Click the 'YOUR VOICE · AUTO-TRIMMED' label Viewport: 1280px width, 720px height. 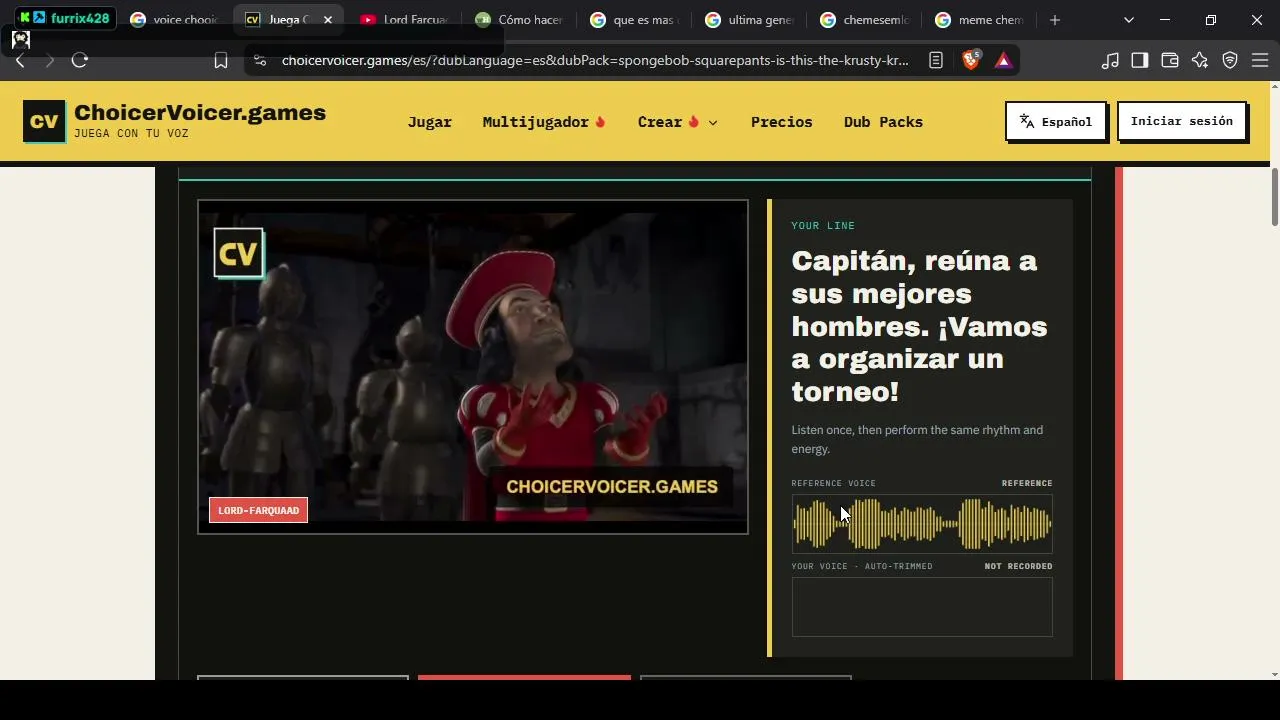[x=862, y=566]
